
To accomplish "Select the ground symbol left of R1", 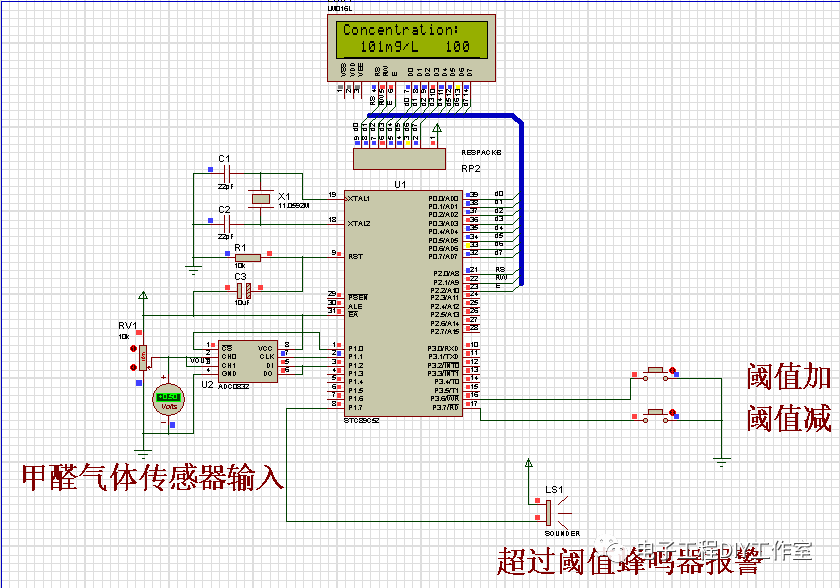I will coord(193,270).
